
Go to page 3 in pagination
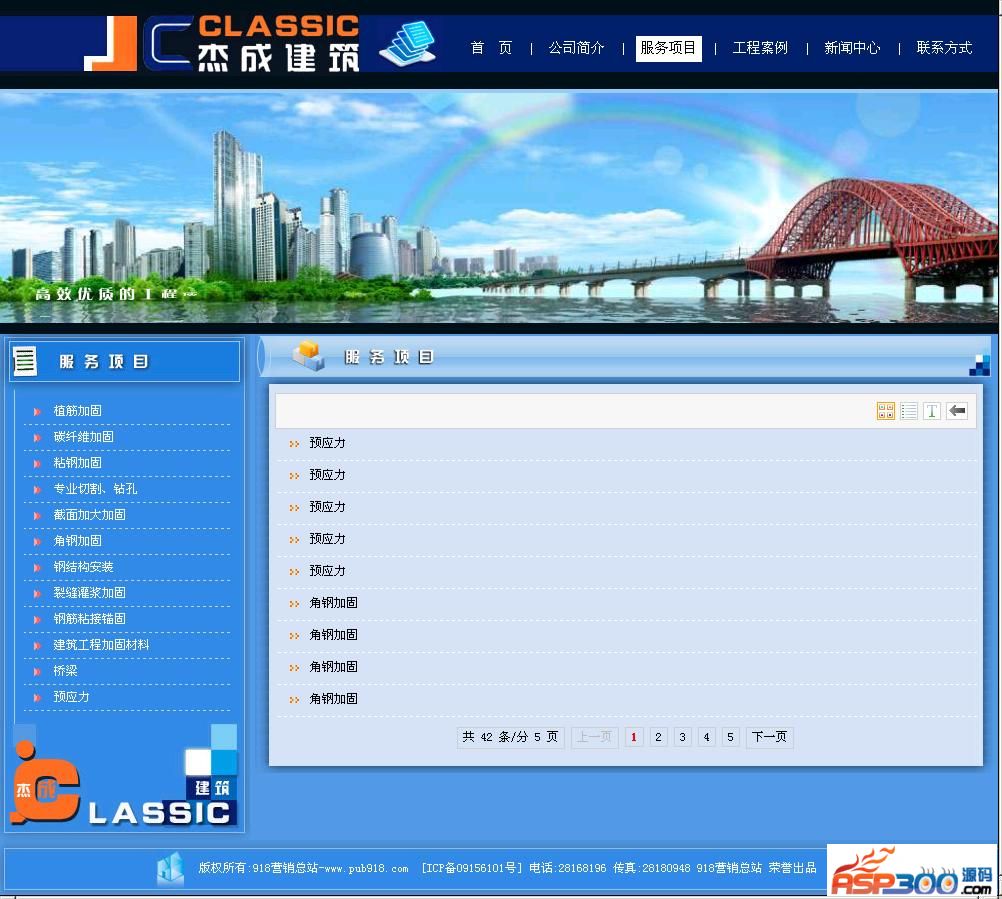[682, 737]
